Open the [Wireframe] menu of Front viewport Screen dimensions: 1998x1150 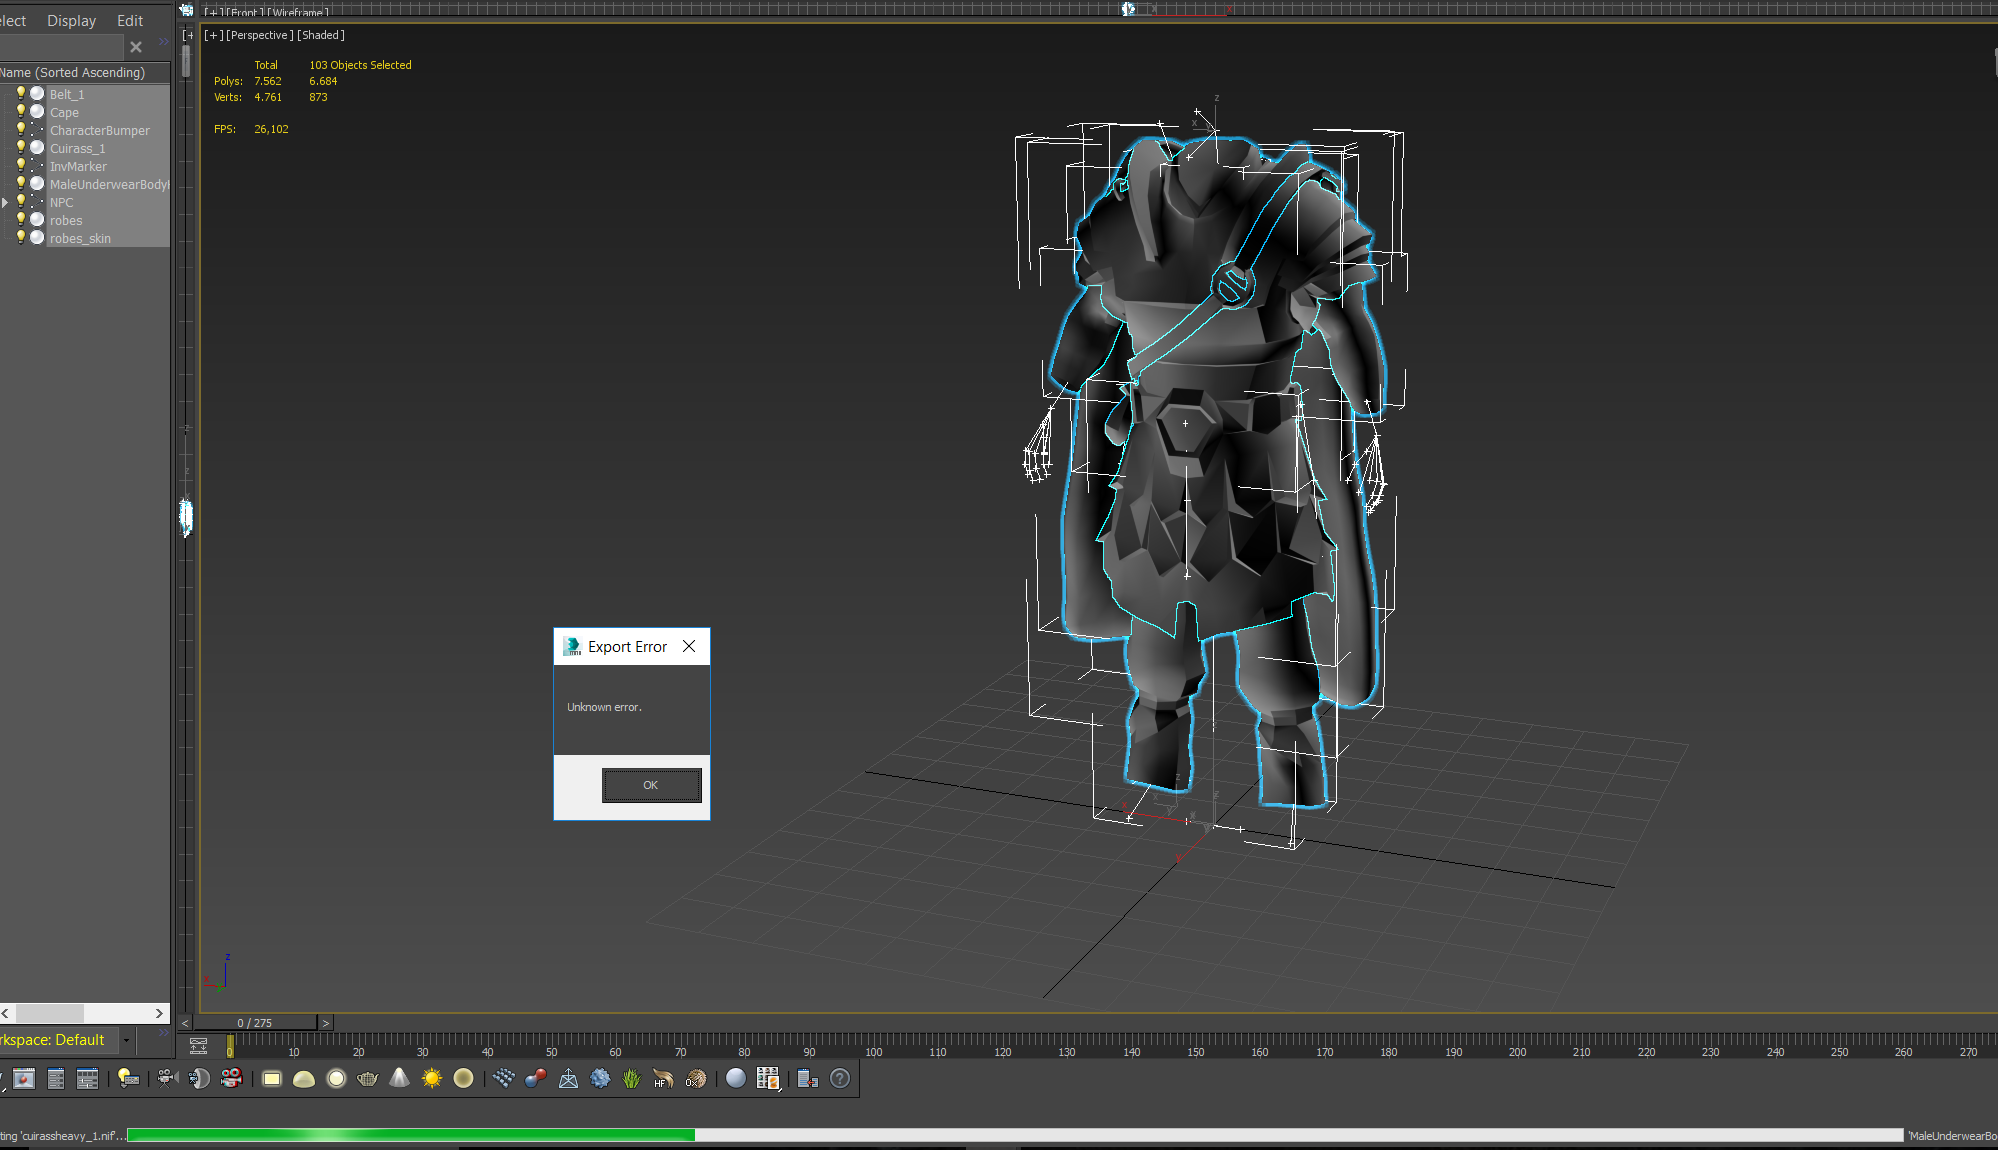click(x=297, y=13)
